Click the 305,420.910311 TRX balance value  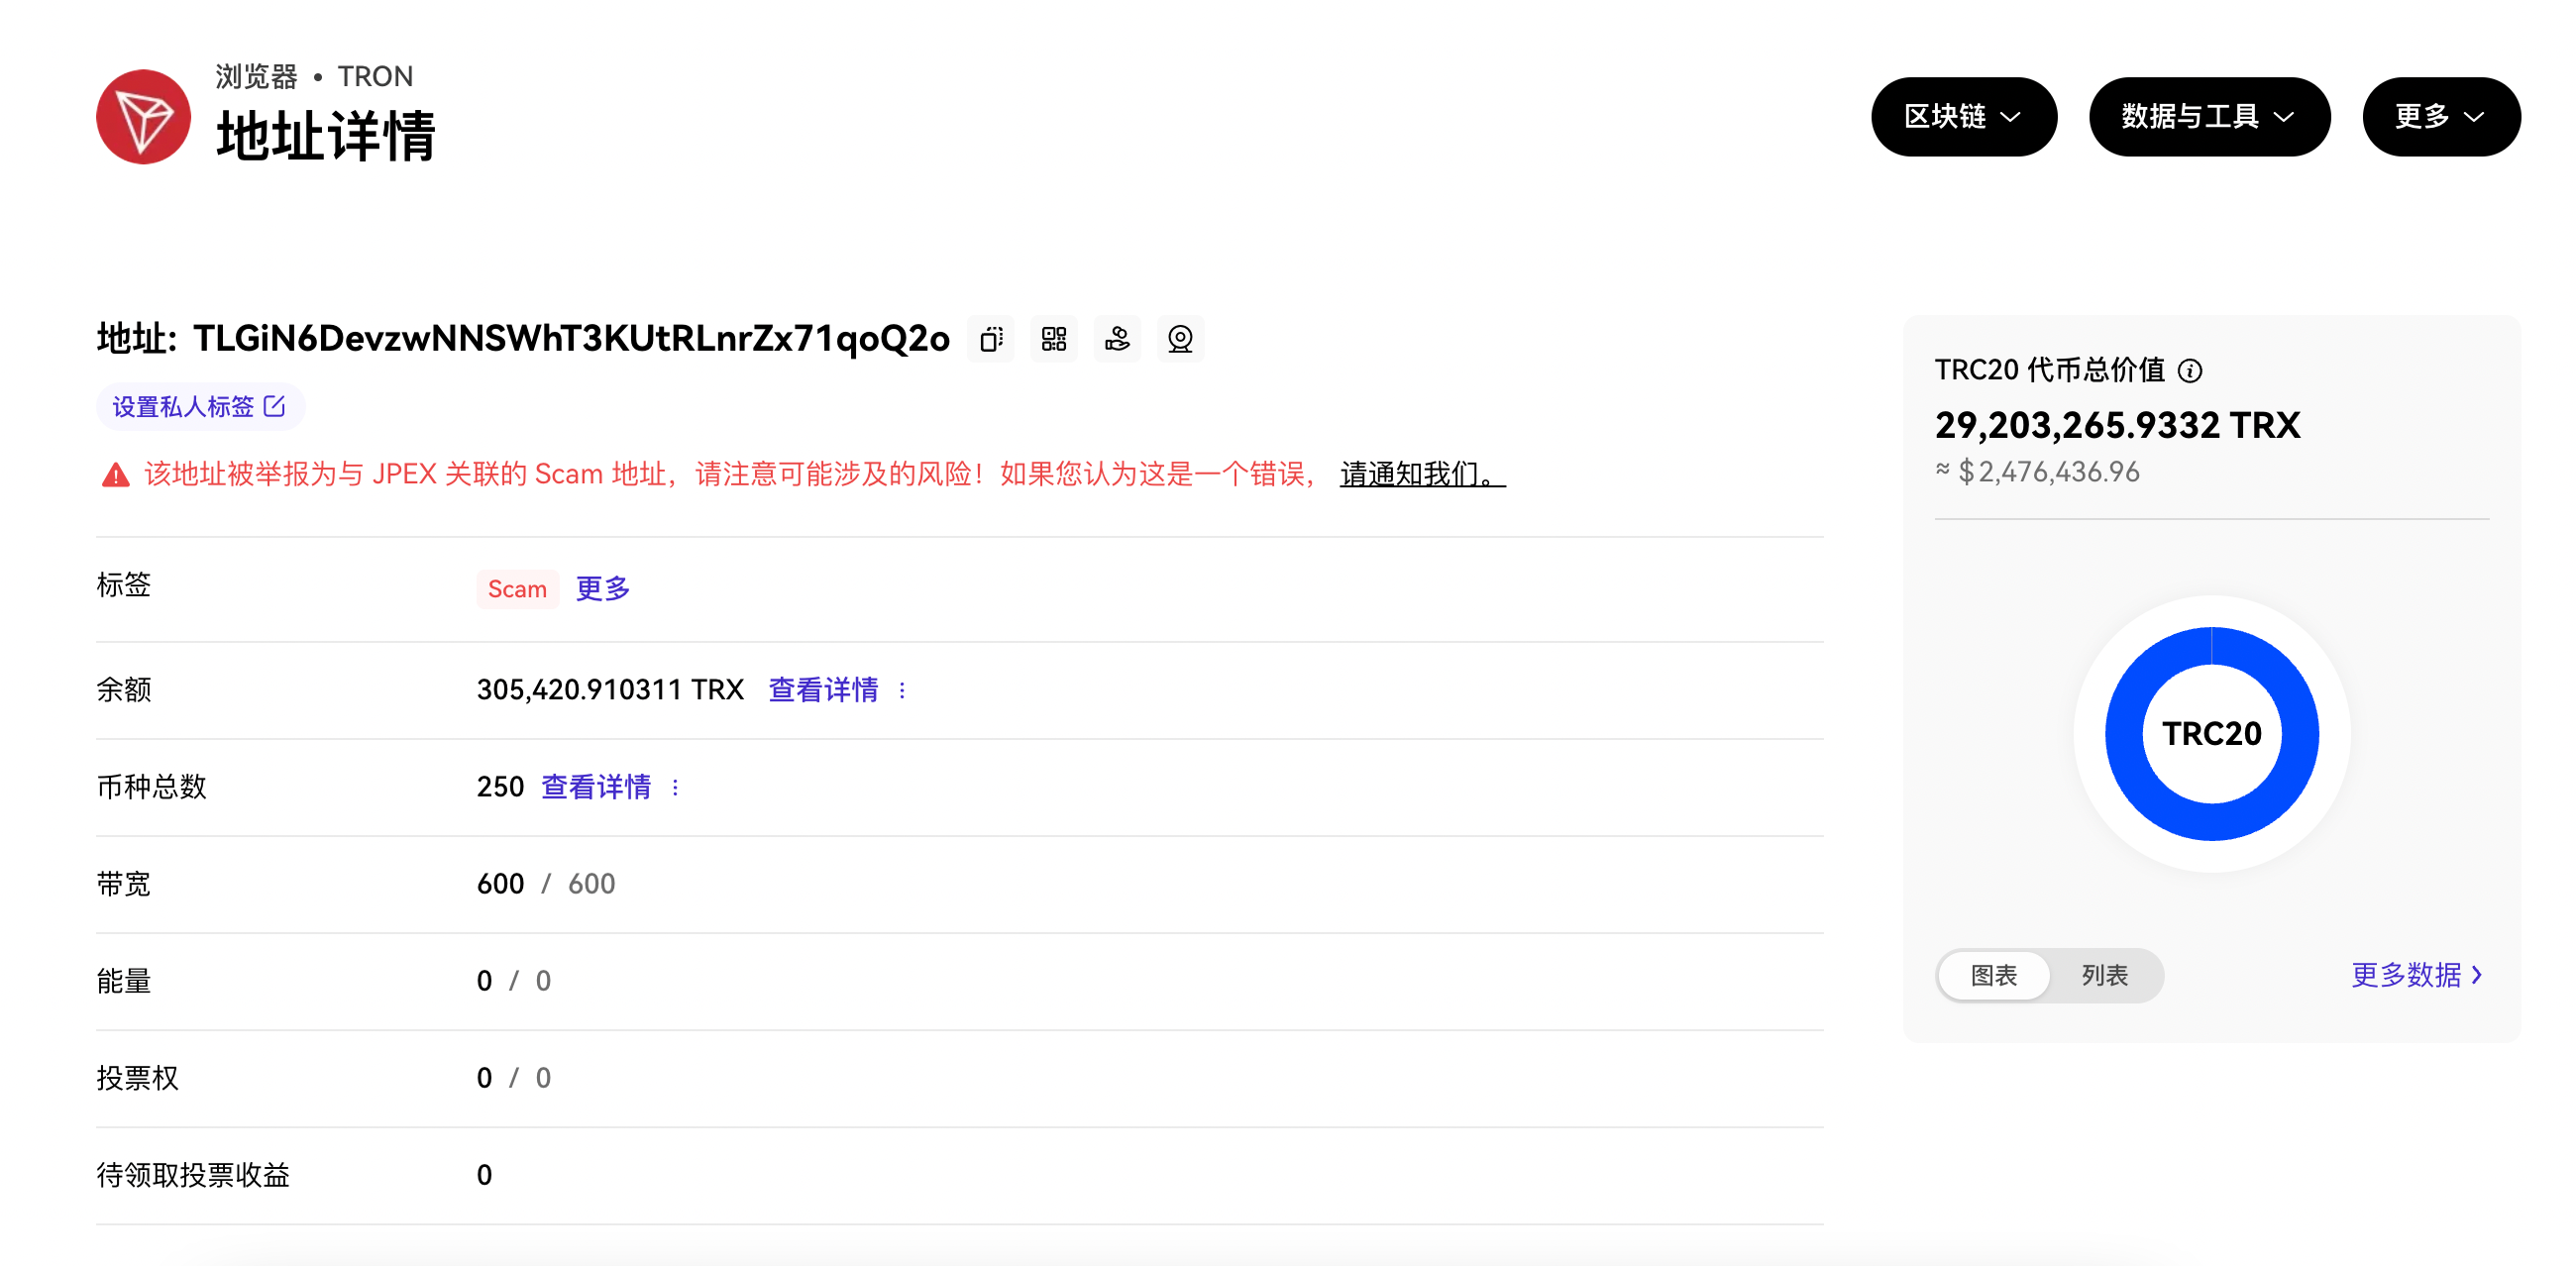point(610,690)
